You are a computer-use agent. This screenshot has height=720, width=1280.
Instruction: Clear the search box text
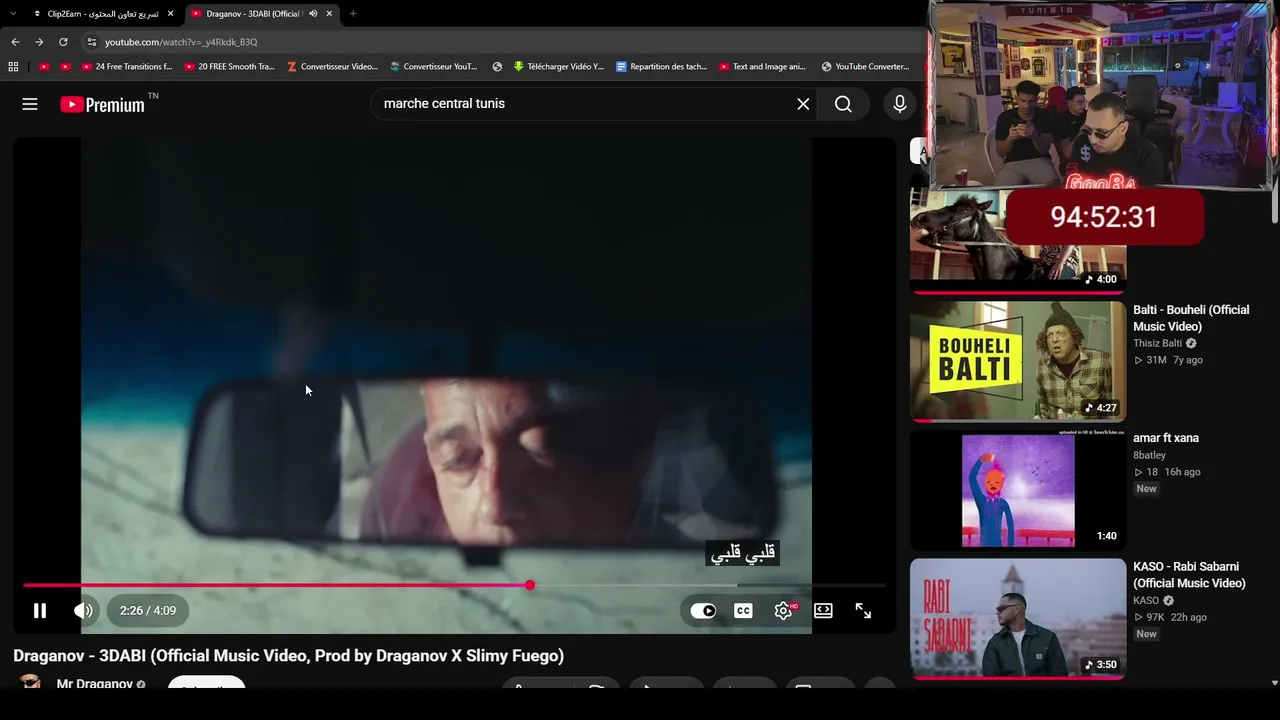pyautogui.click(x=803, y=104)
